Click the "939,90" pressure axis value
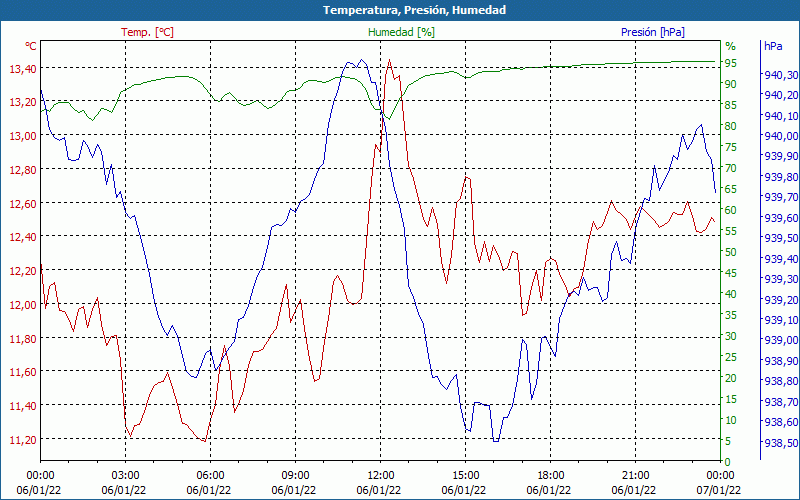Screen dimensions: 800x500 coord(781,157)
